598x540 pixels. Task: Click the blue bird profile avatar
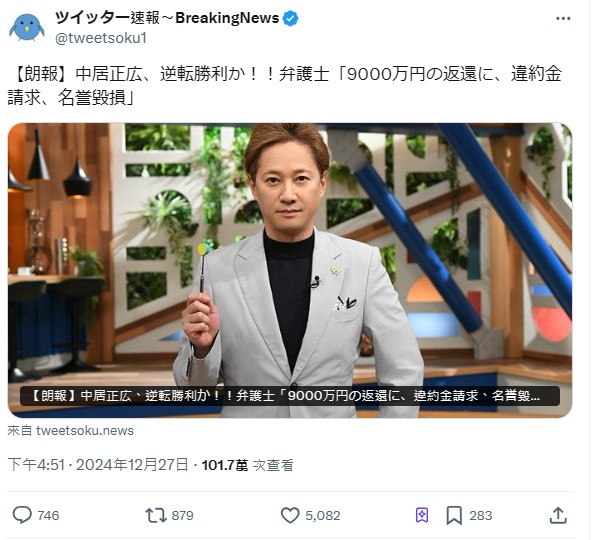(27, 27)
